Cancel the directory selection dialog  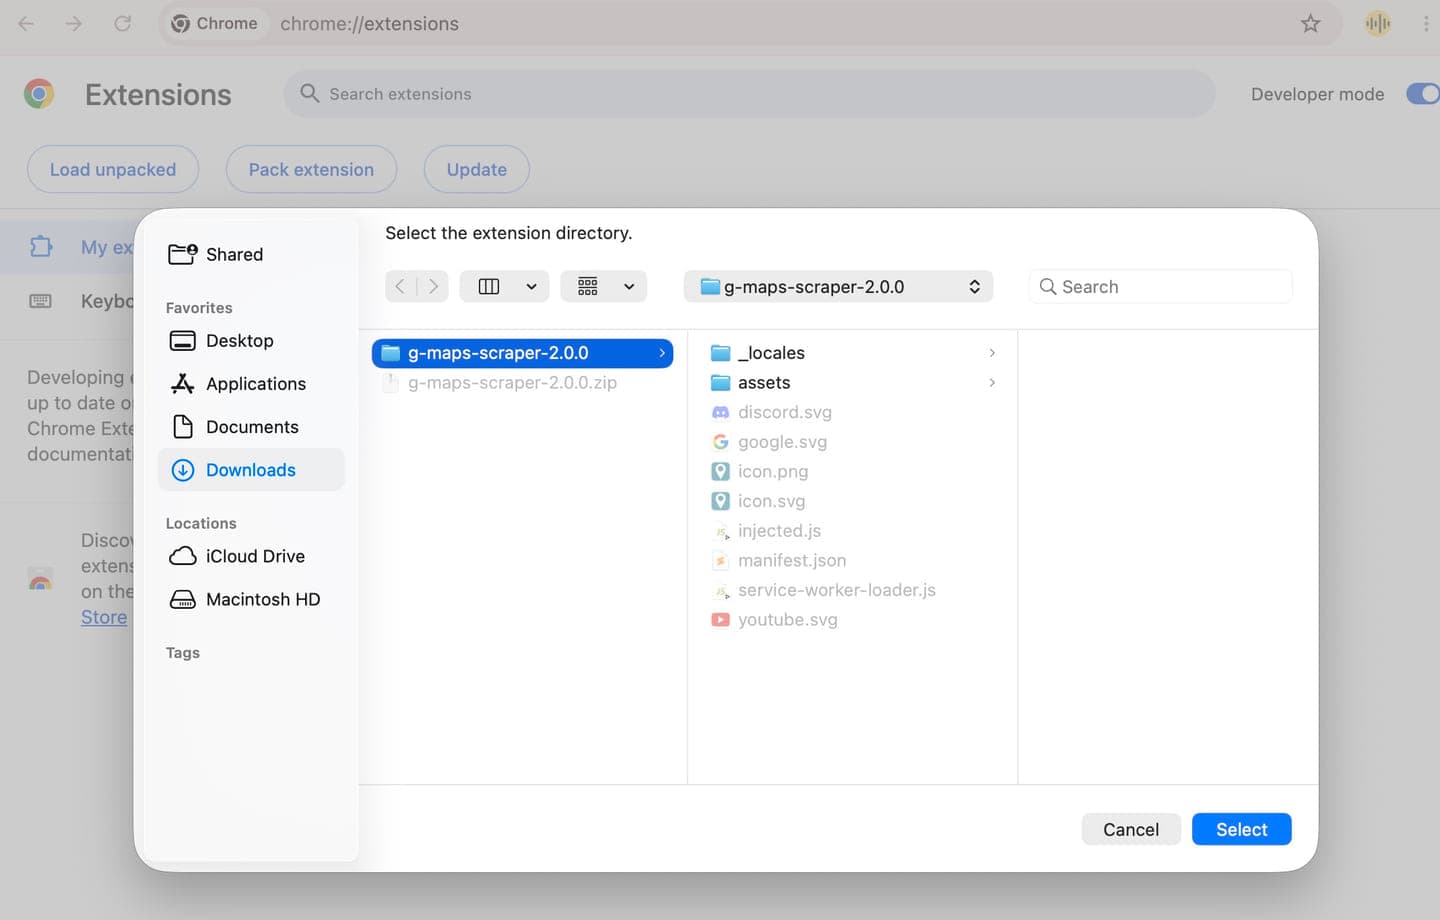(1131, 829)
